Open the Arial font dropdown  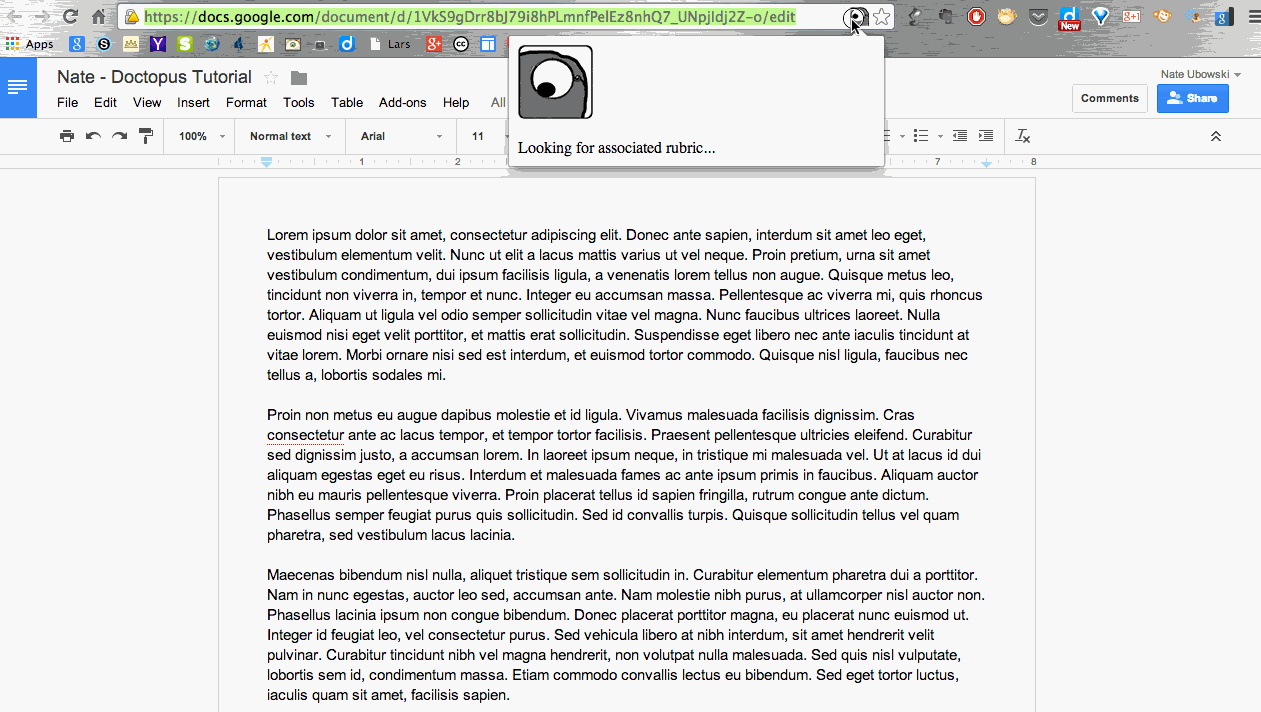401,136
